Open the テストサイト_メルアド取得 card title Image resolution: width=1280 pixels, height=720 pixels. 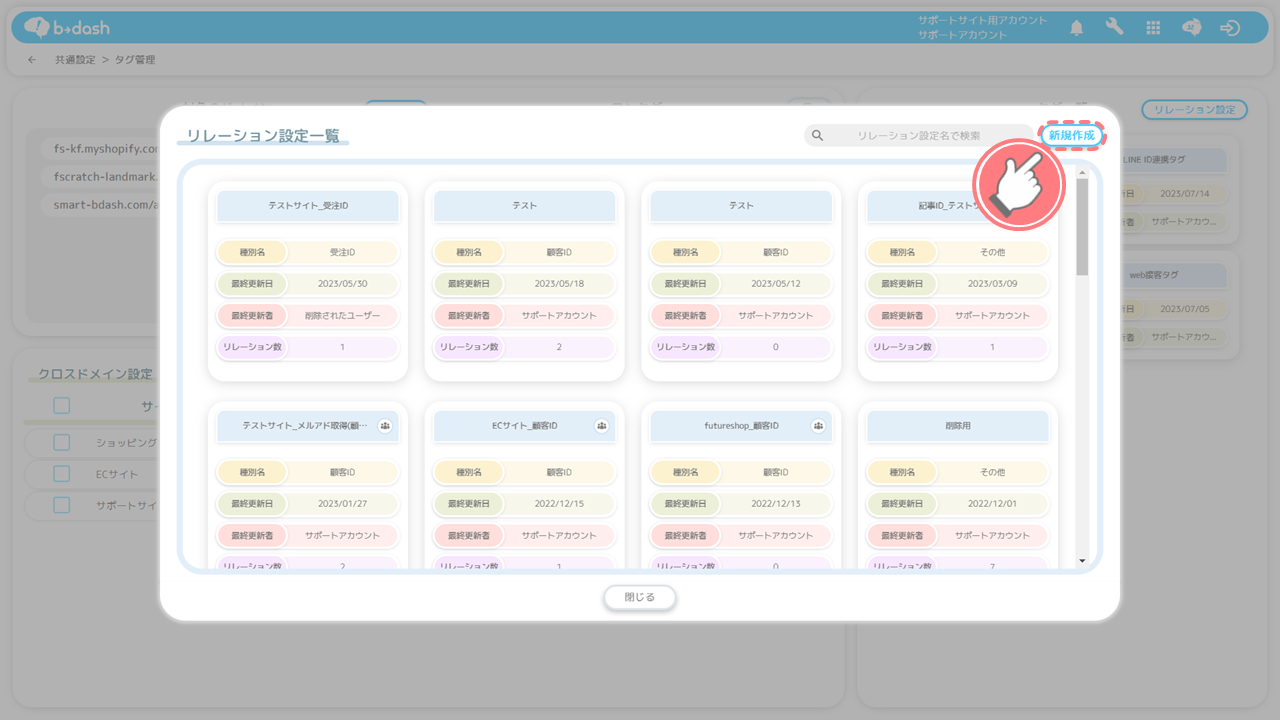(x=308, y=426)
